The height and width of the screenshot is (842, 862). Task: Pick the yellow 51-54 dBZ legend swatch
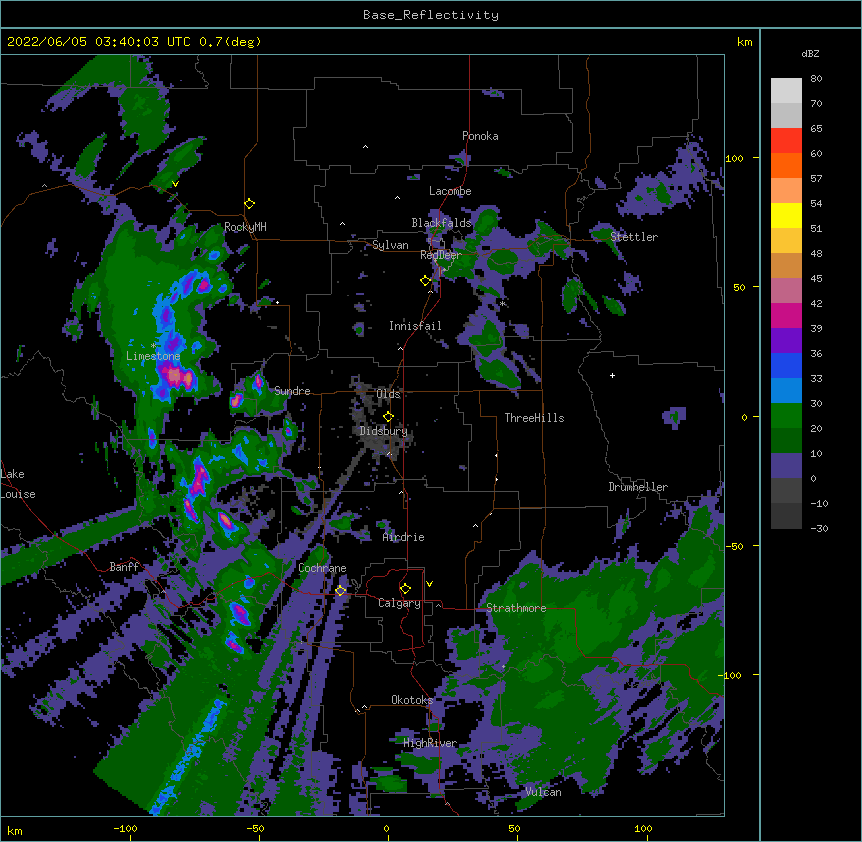[786, 215]
